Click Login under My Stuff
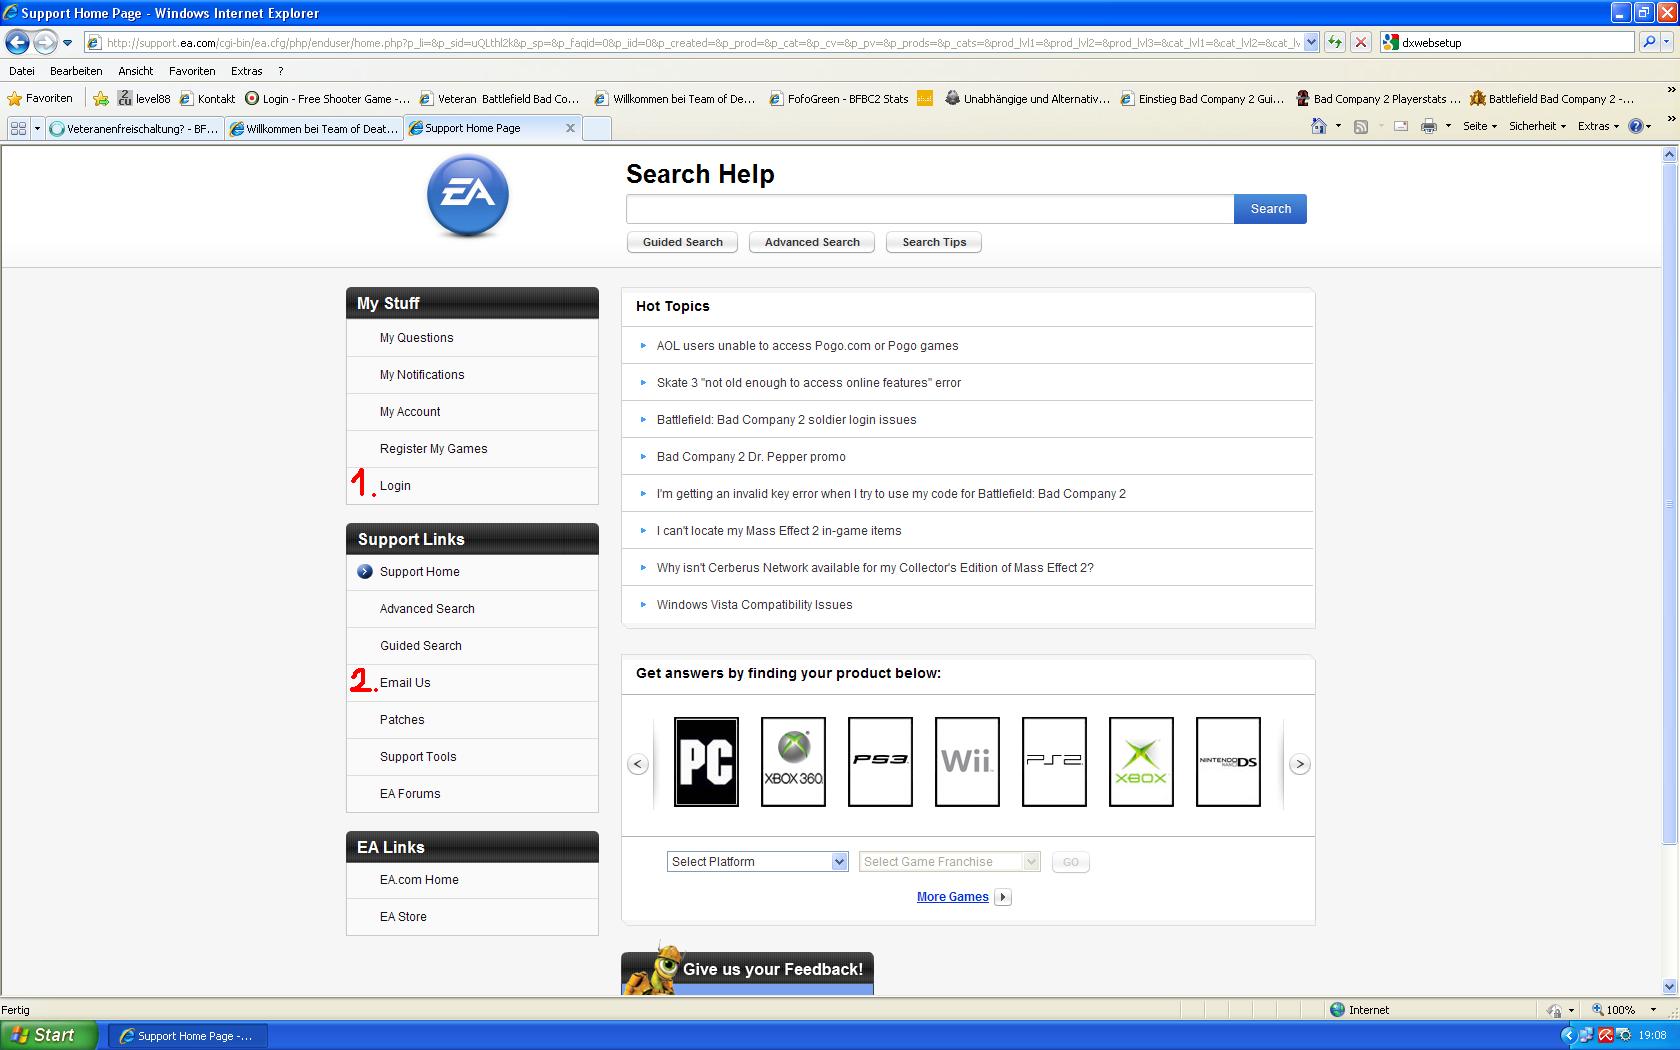 tap(395, 486)
